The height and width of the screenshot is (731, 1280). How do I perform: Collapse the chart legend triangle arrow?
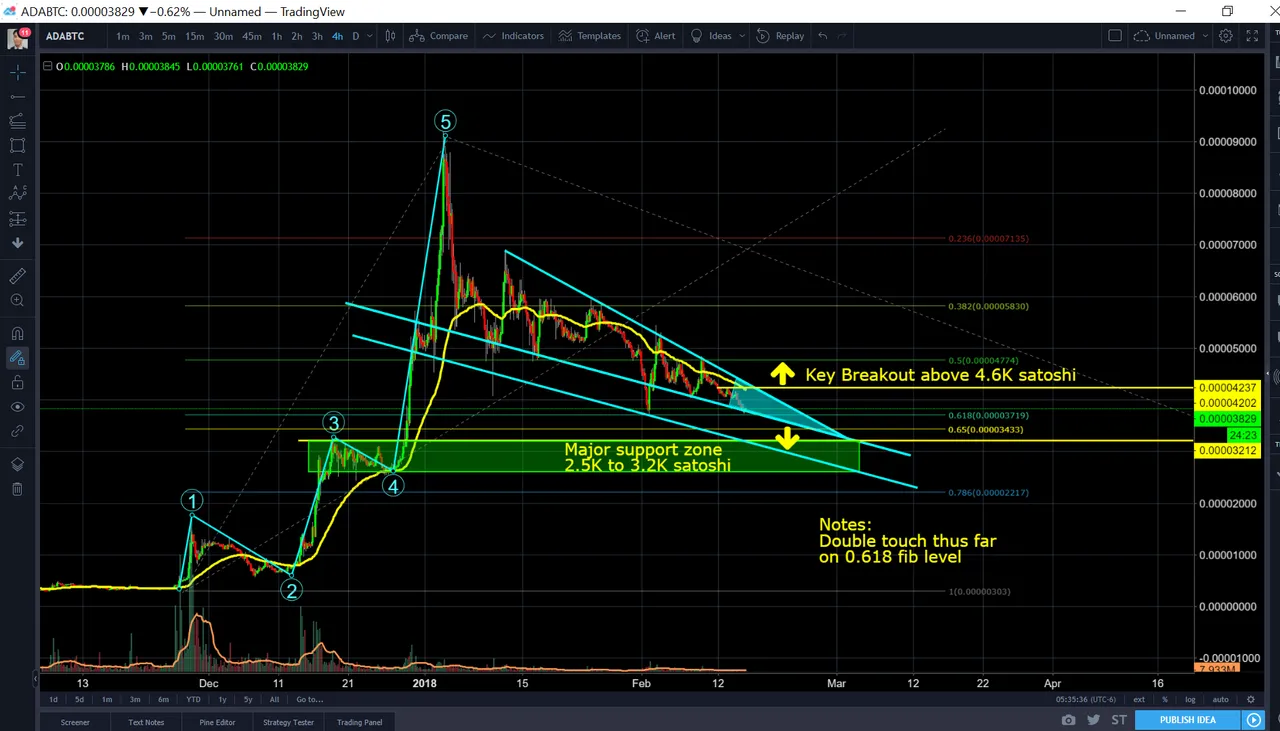pyautogui.click(x=47, y=66)
